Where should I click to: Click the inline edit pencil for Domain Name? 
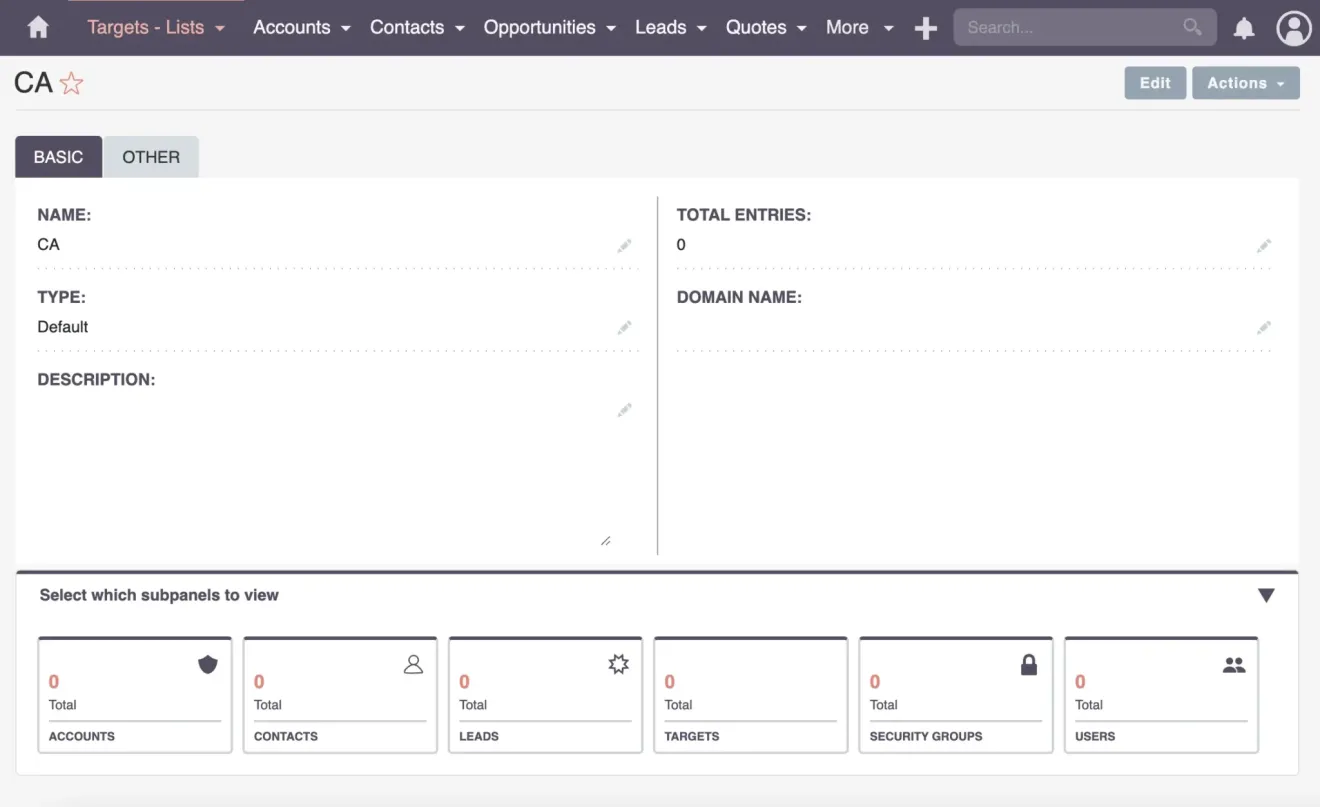(1263, 327)
